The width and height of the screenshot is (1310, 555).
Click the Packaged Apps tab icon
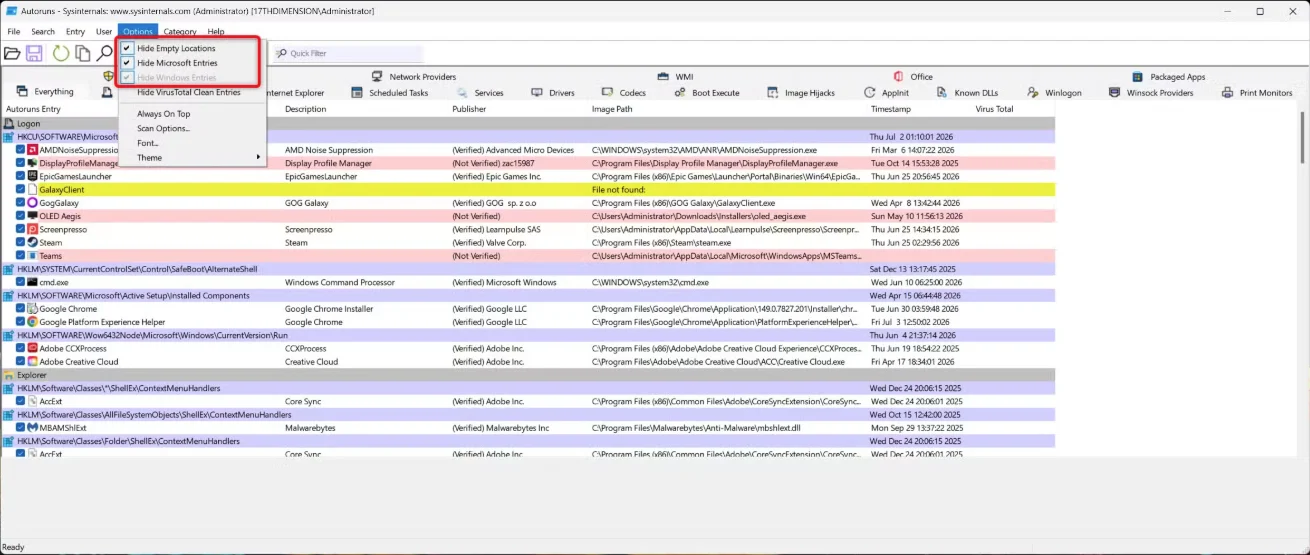coord(1139,76)
